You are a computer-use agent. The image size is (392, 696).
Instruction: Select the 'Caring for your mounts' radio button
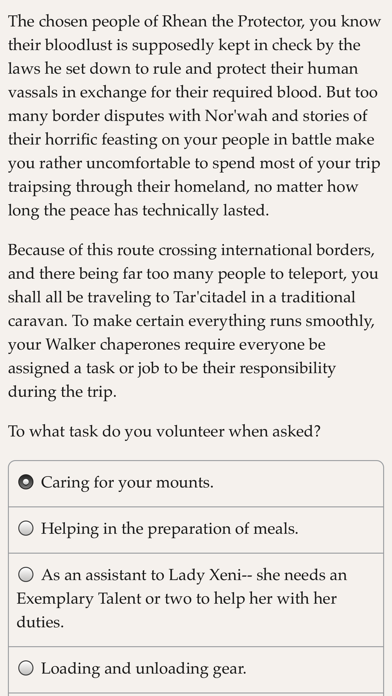pyautogui.click(x=26, y=482)
